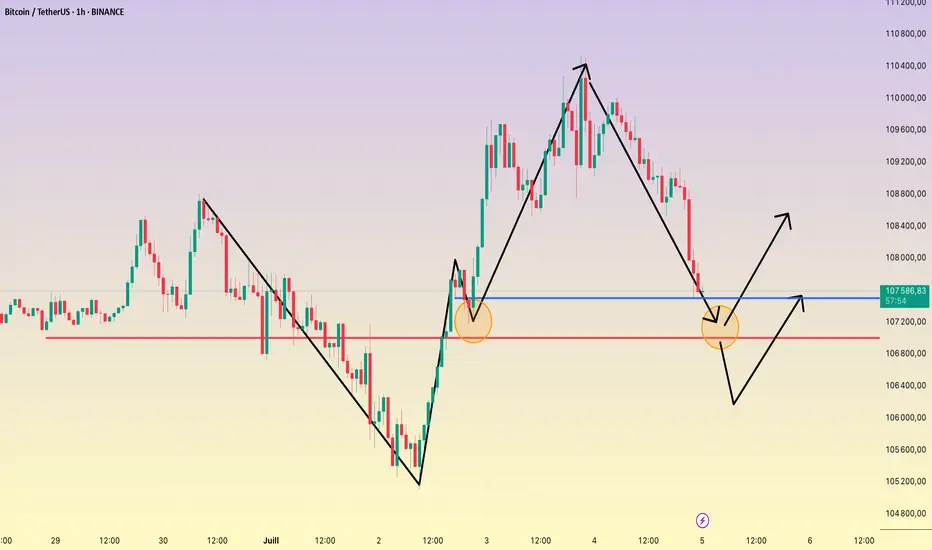
Task: Click the current price label 107586,83
Action: [x=905, y=291]
